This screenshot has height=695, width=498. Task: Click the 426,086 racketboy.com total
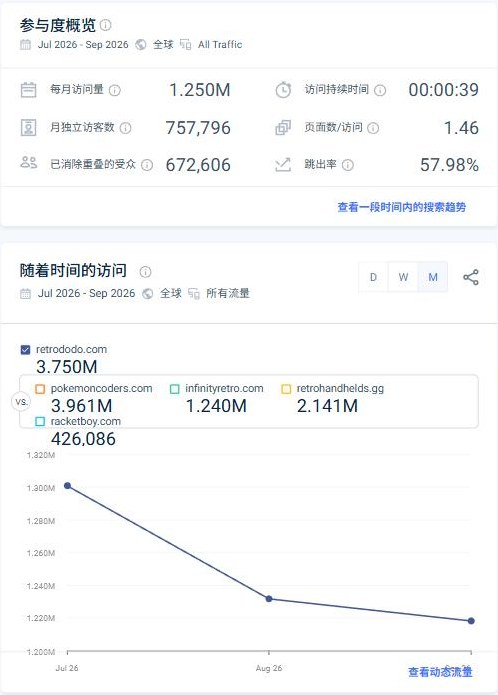coord(83,439)
